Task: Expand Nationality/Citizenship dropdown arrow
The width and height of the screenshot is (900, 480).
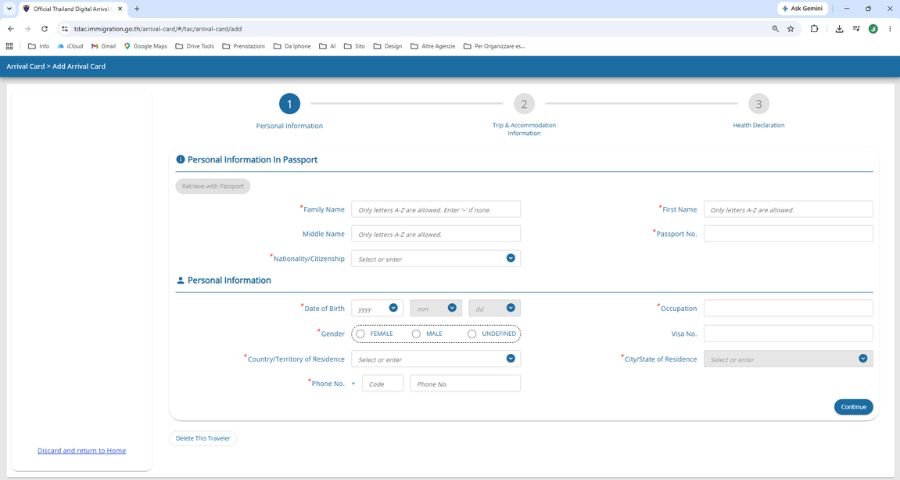Action: [x=510, y=258]
